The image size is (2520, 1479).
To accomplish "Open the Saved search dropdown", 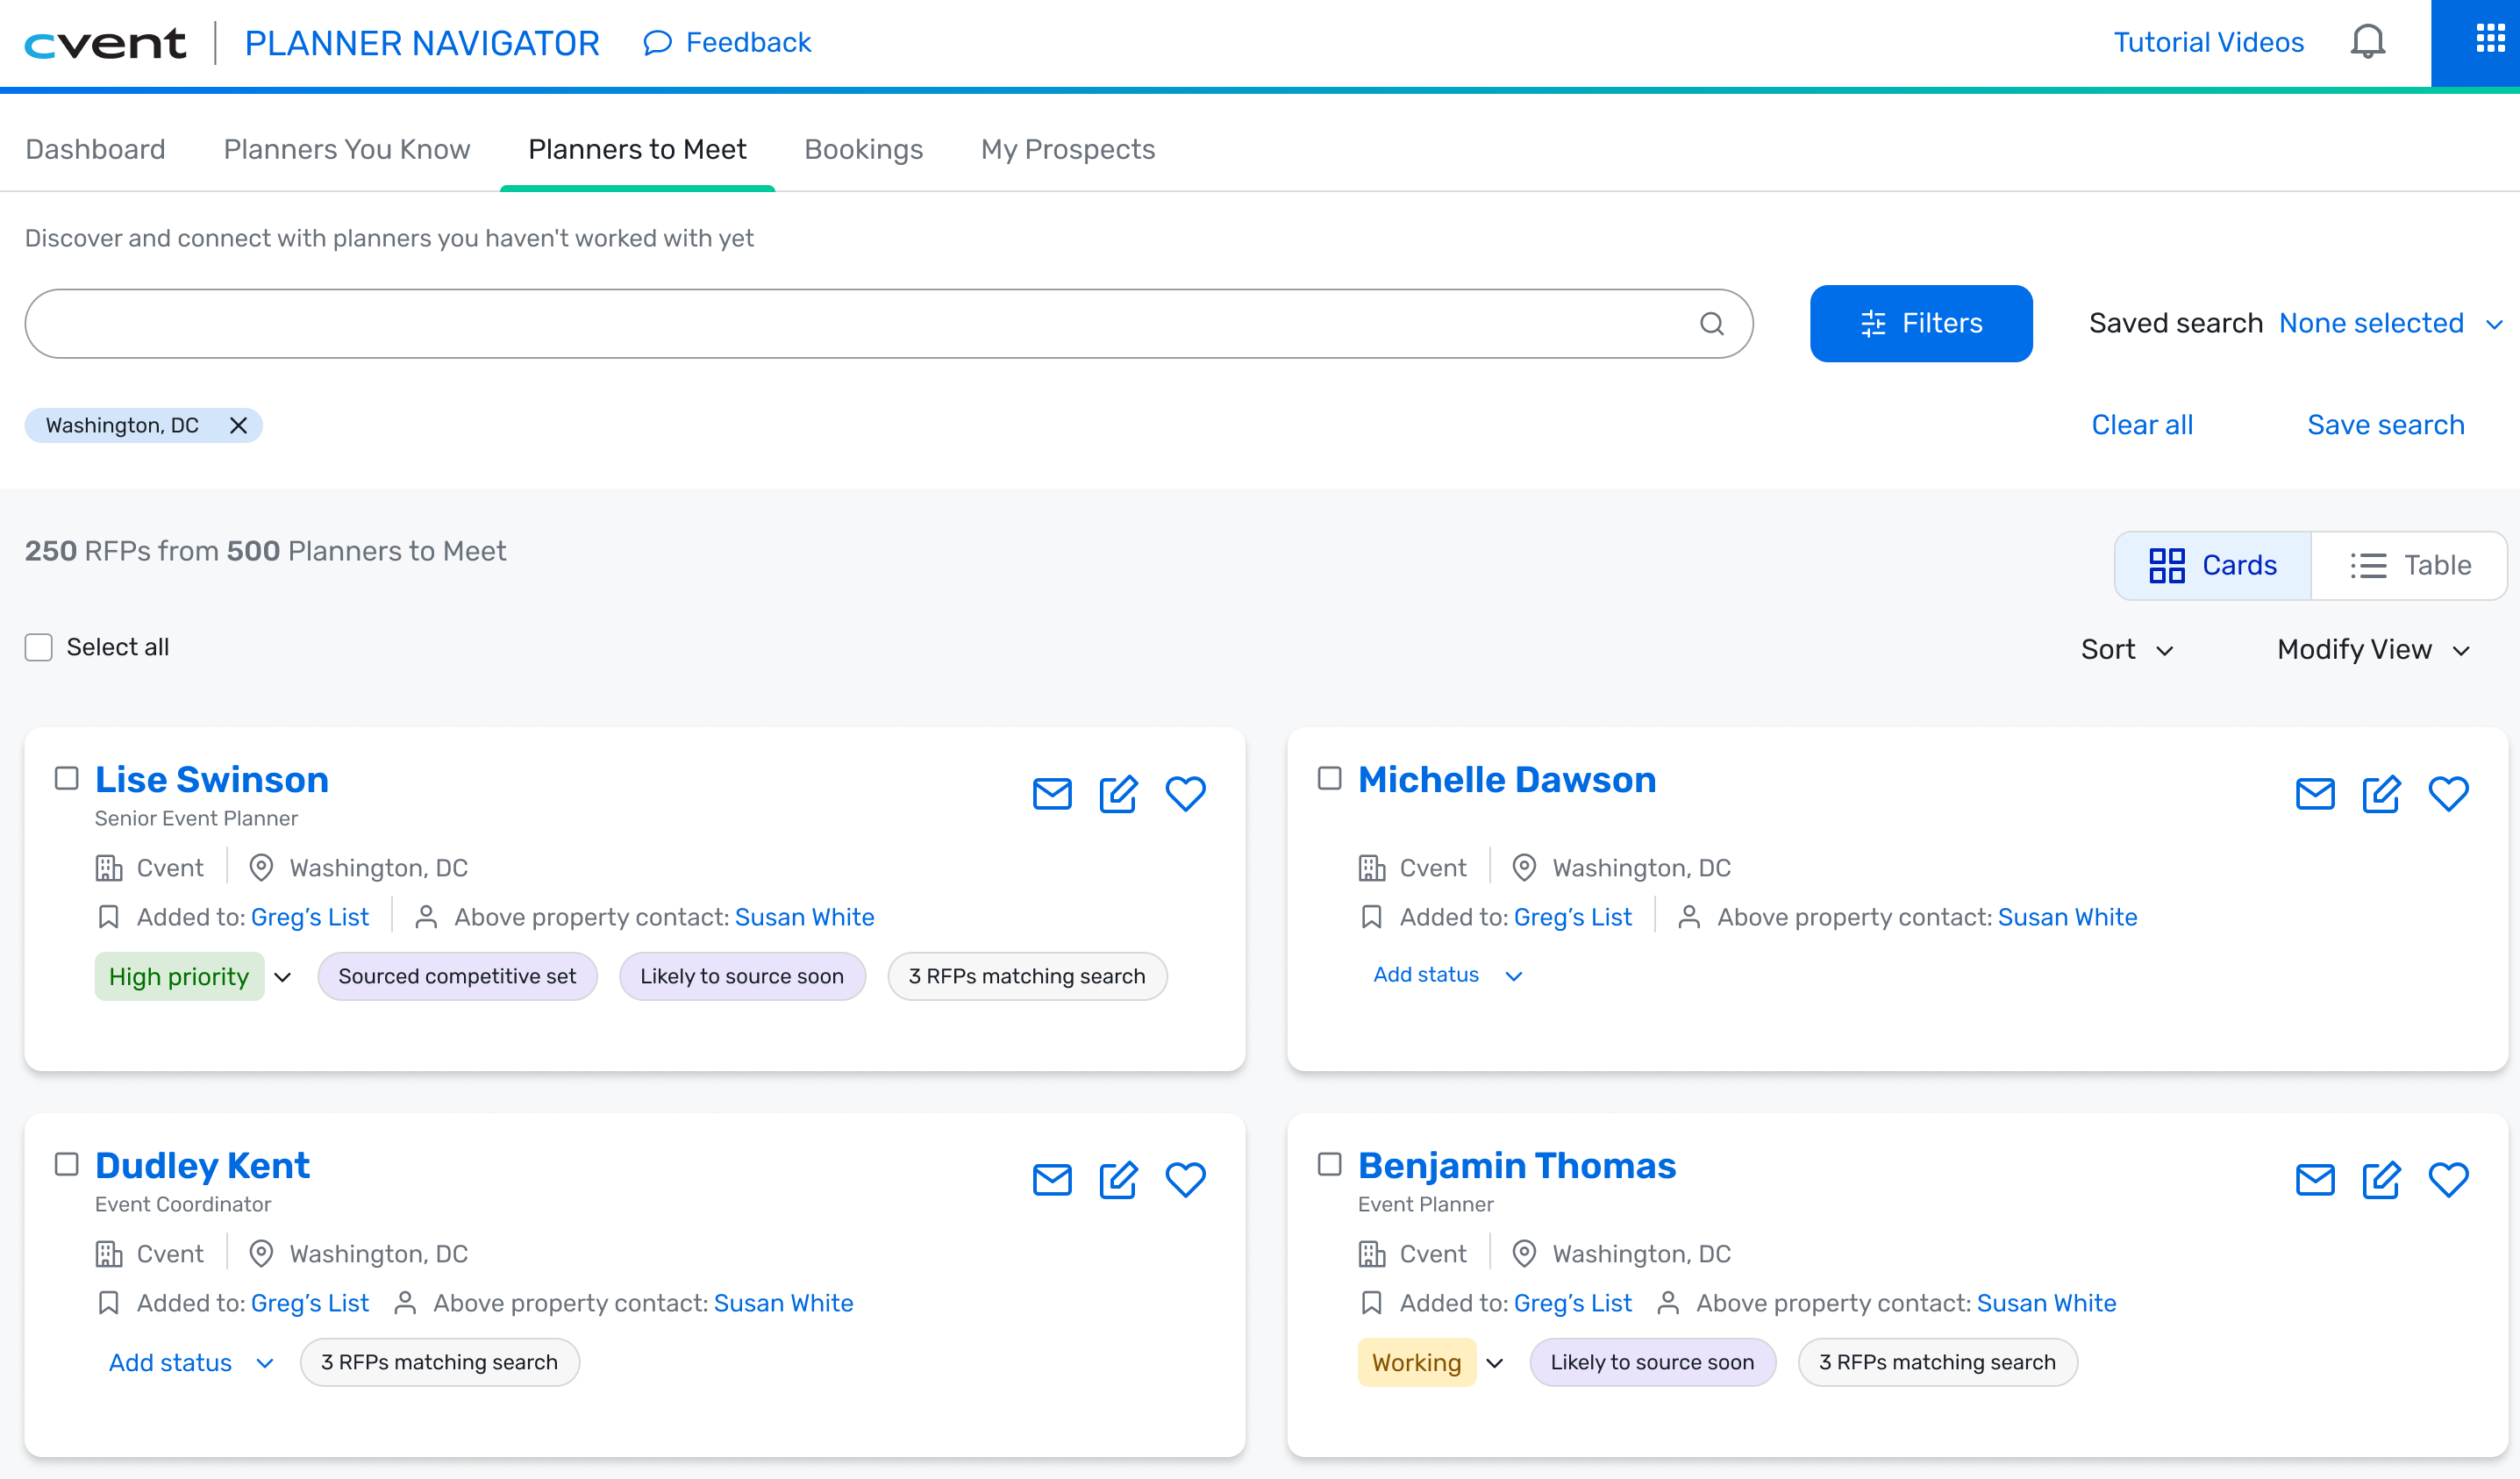I will (x=2391, y=324).
